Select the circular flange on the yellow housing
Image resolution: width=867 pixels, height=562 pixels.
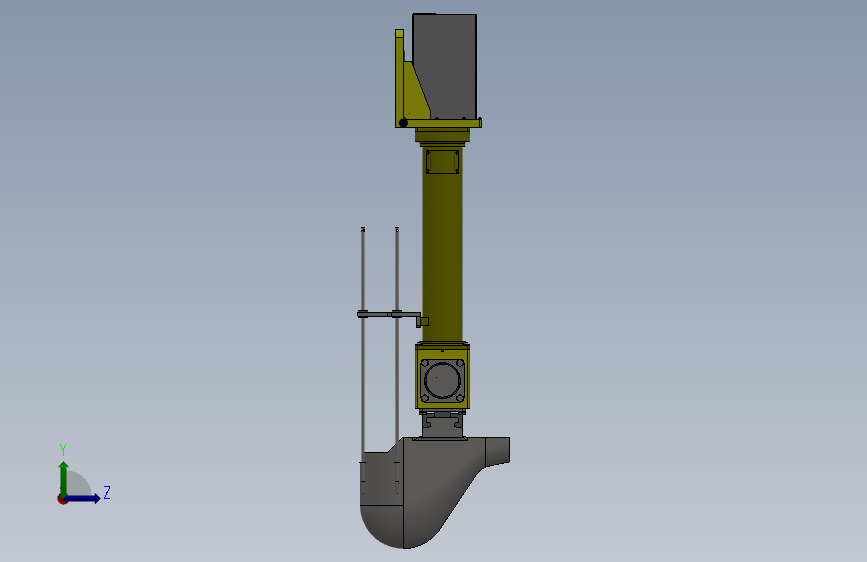tap(442, 381)
